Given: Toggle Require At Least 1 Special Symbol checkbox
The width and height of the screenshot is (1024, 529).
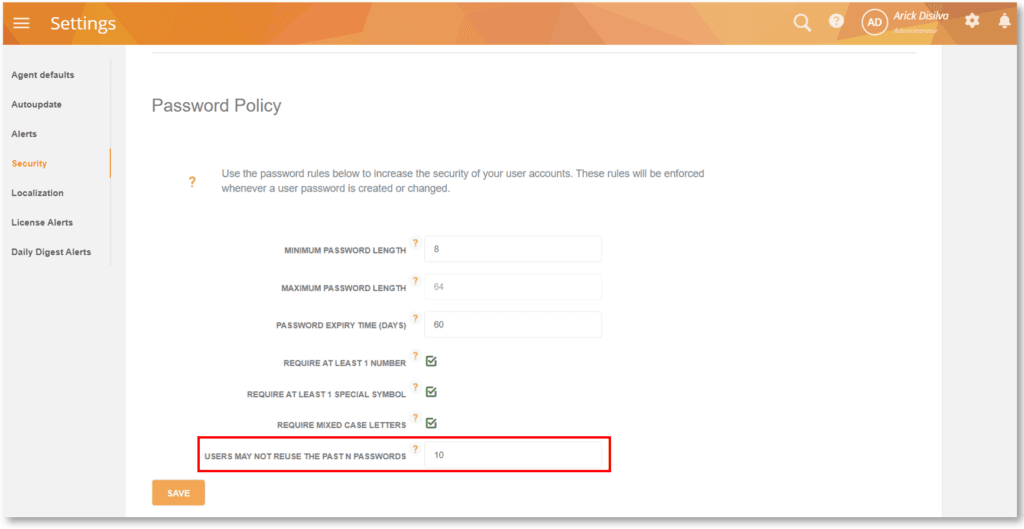Looking at the screenshot, I should click(431, 393).
